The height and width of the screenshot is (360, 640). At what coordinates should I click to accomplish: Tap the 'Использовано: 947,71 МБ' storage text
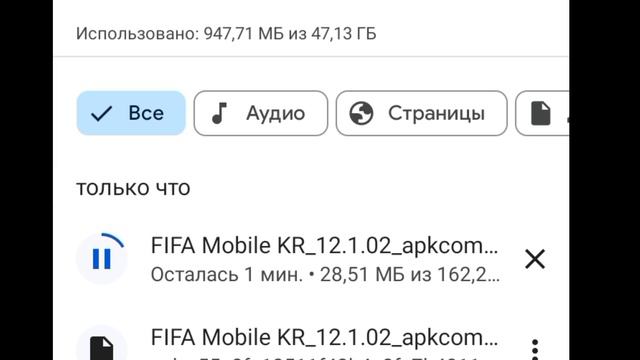click(x=180, y=33)
